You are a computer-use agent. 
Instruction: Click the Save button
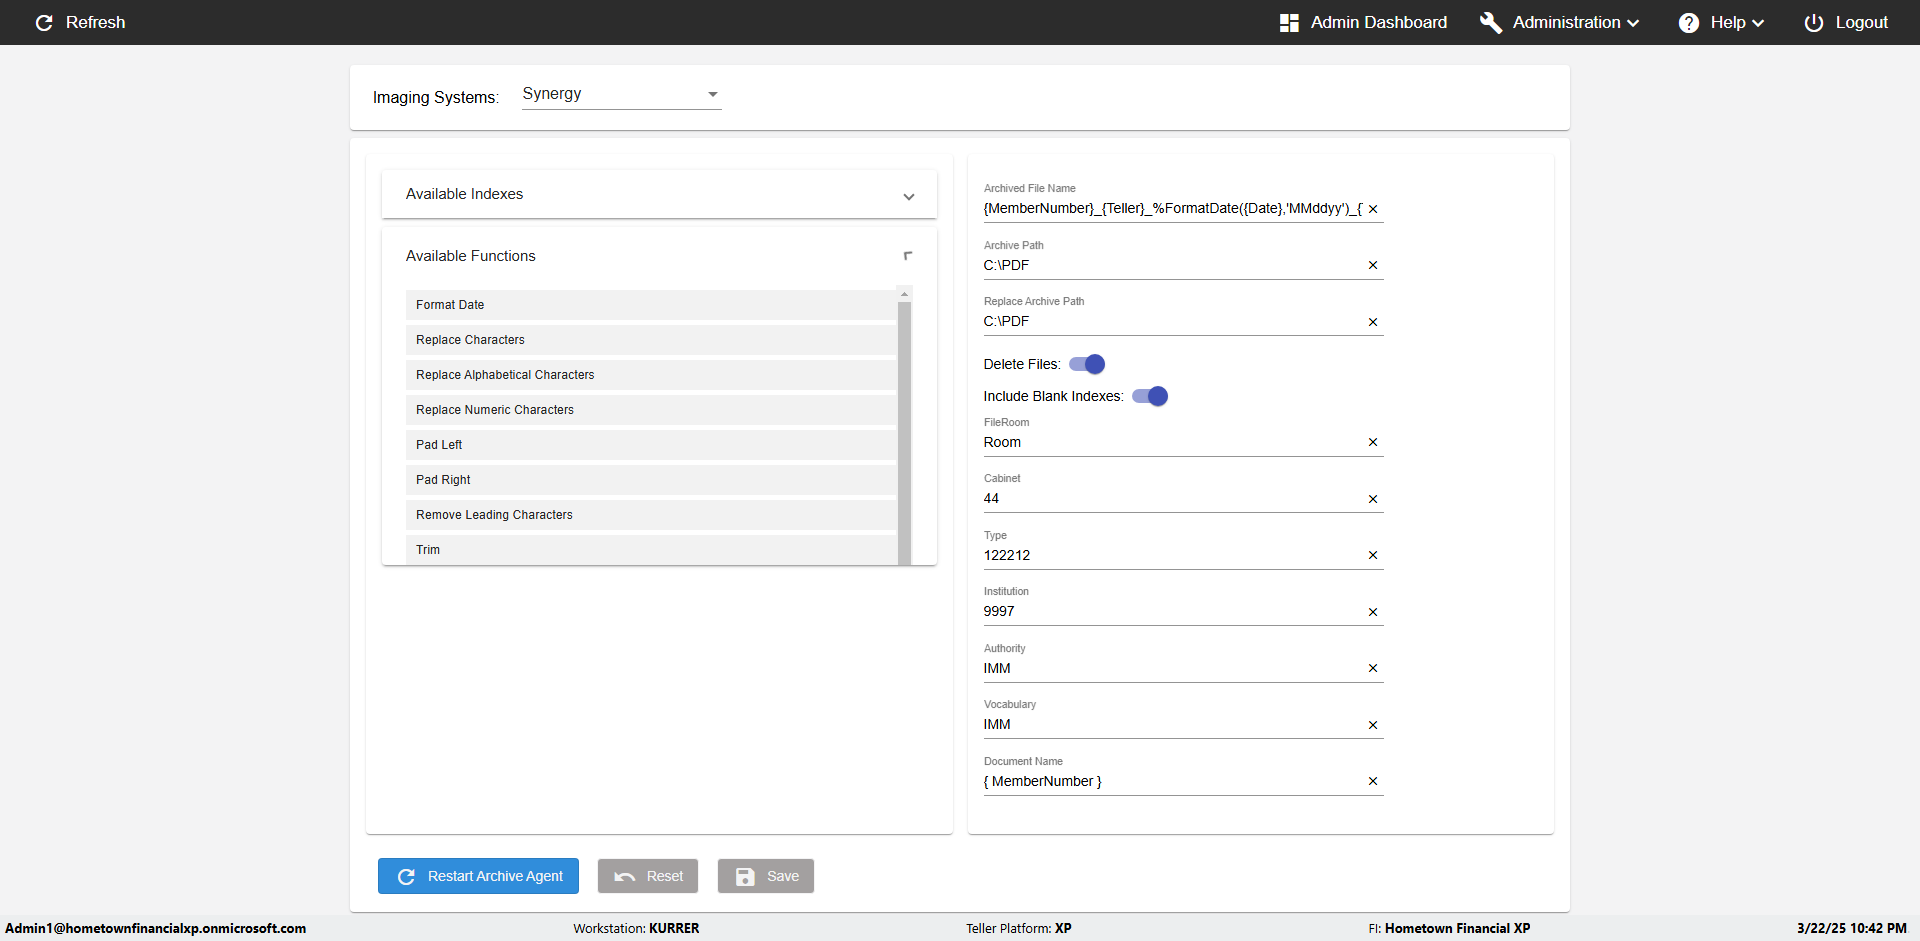766,876
